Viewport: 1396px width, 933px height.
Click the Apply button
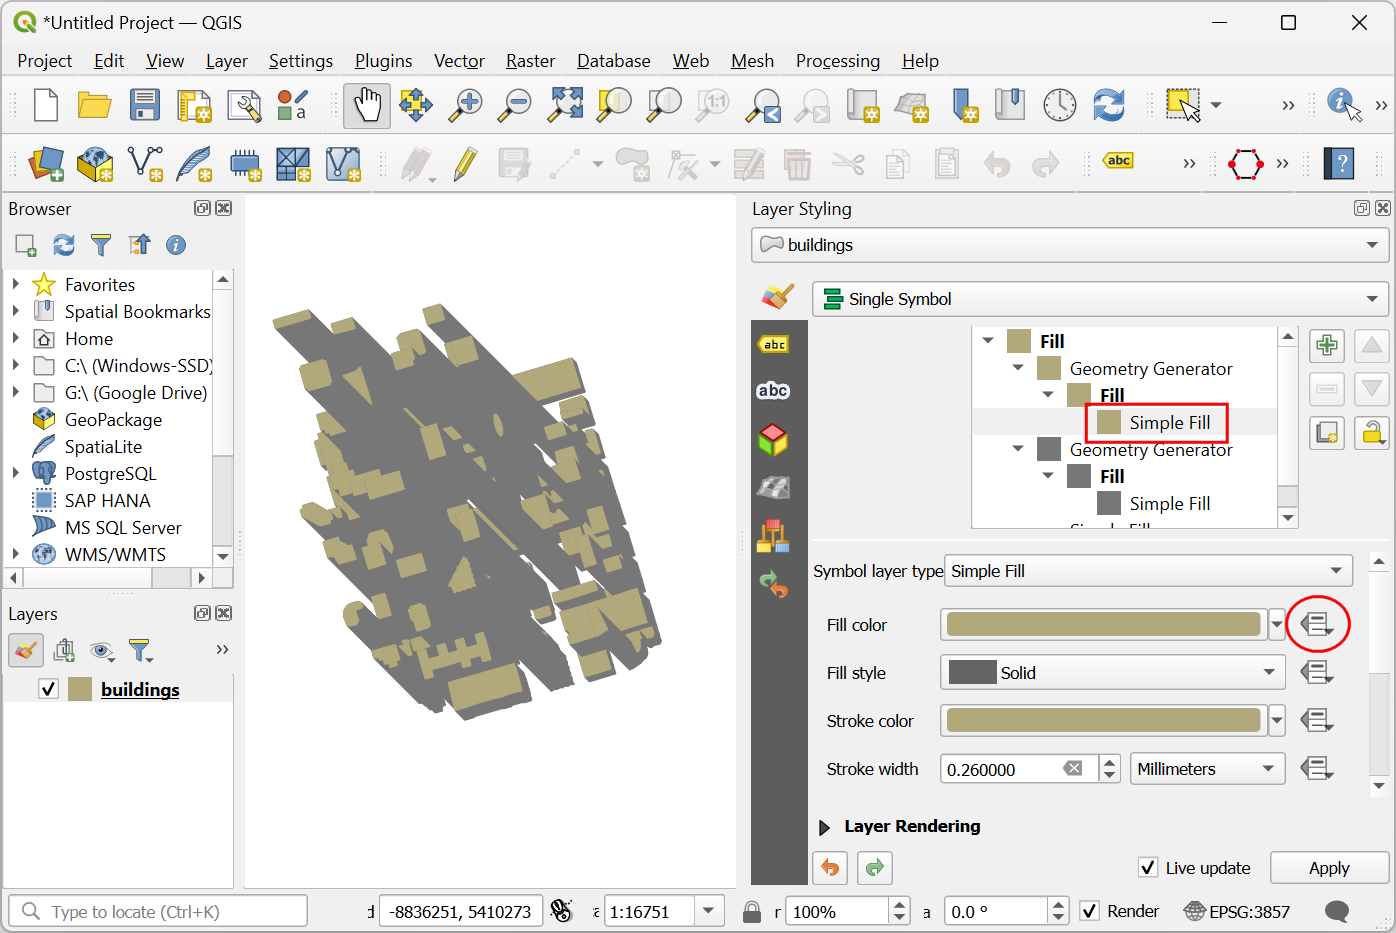(x=1328, y=867)
